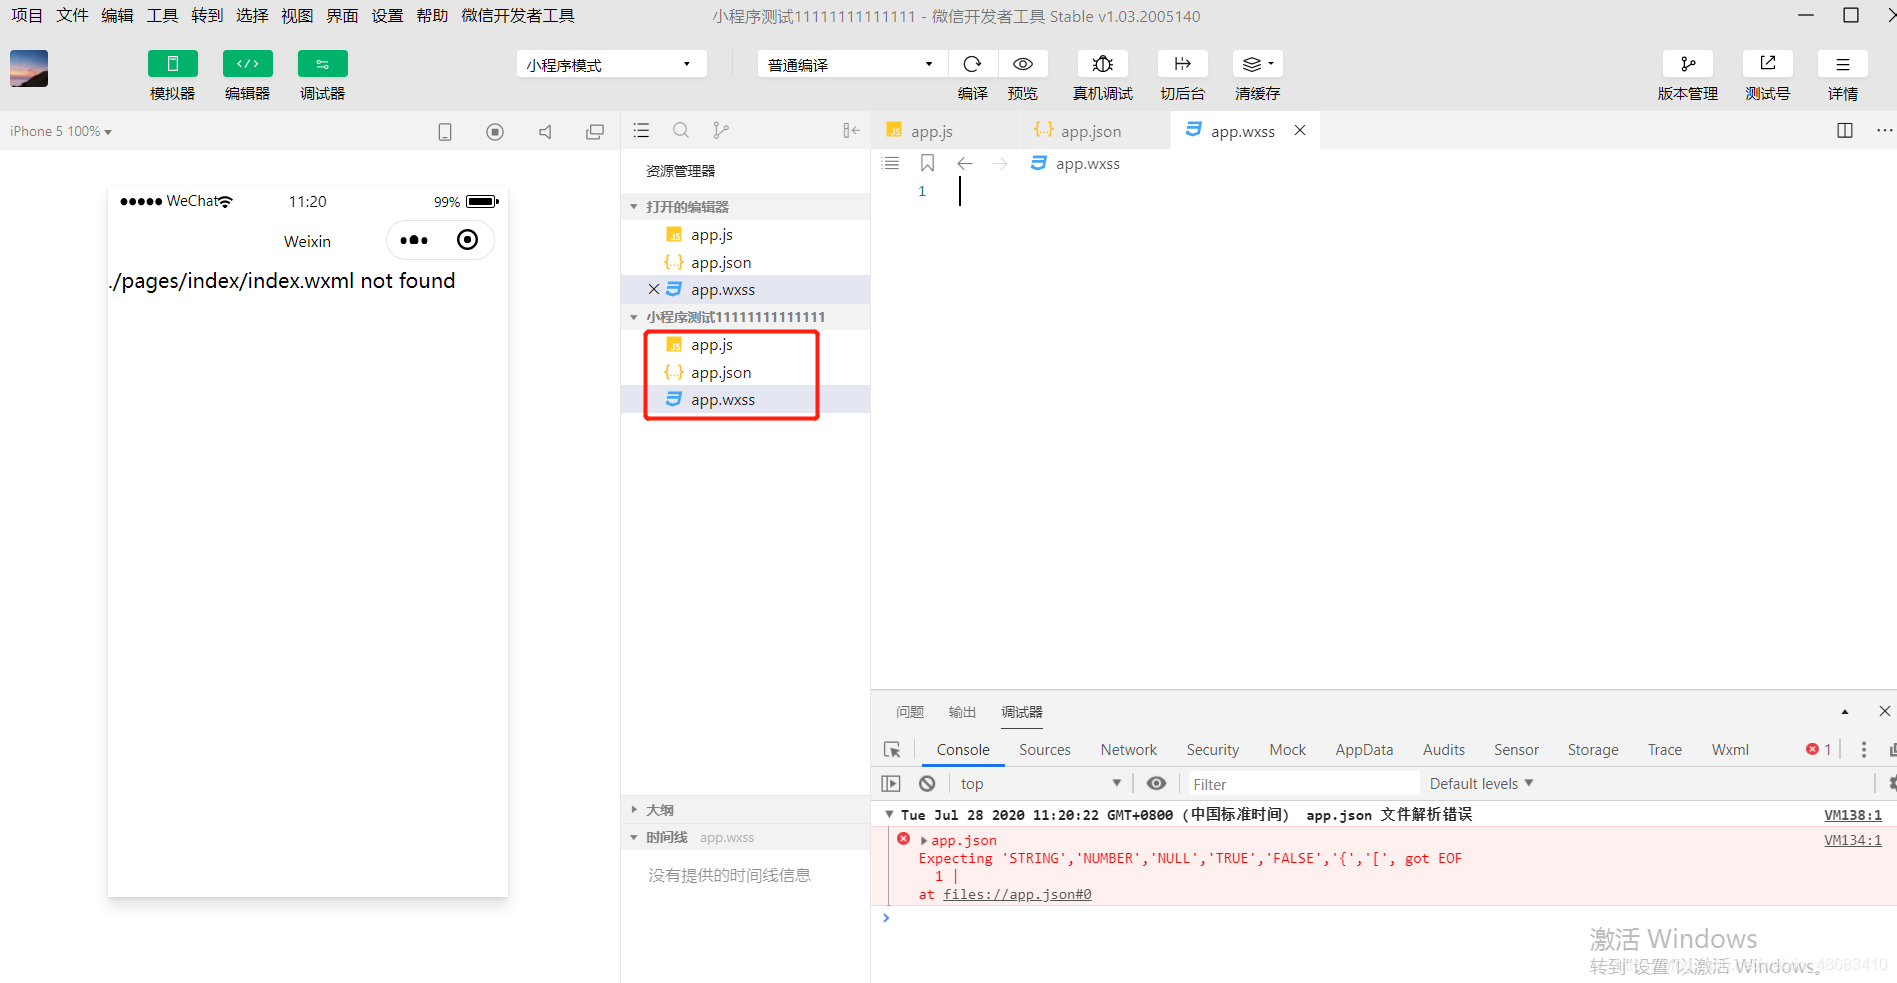Click the simulator record icon
Image resolution: width=1897 pixels, height=983 pixels.
pos(495,131)
